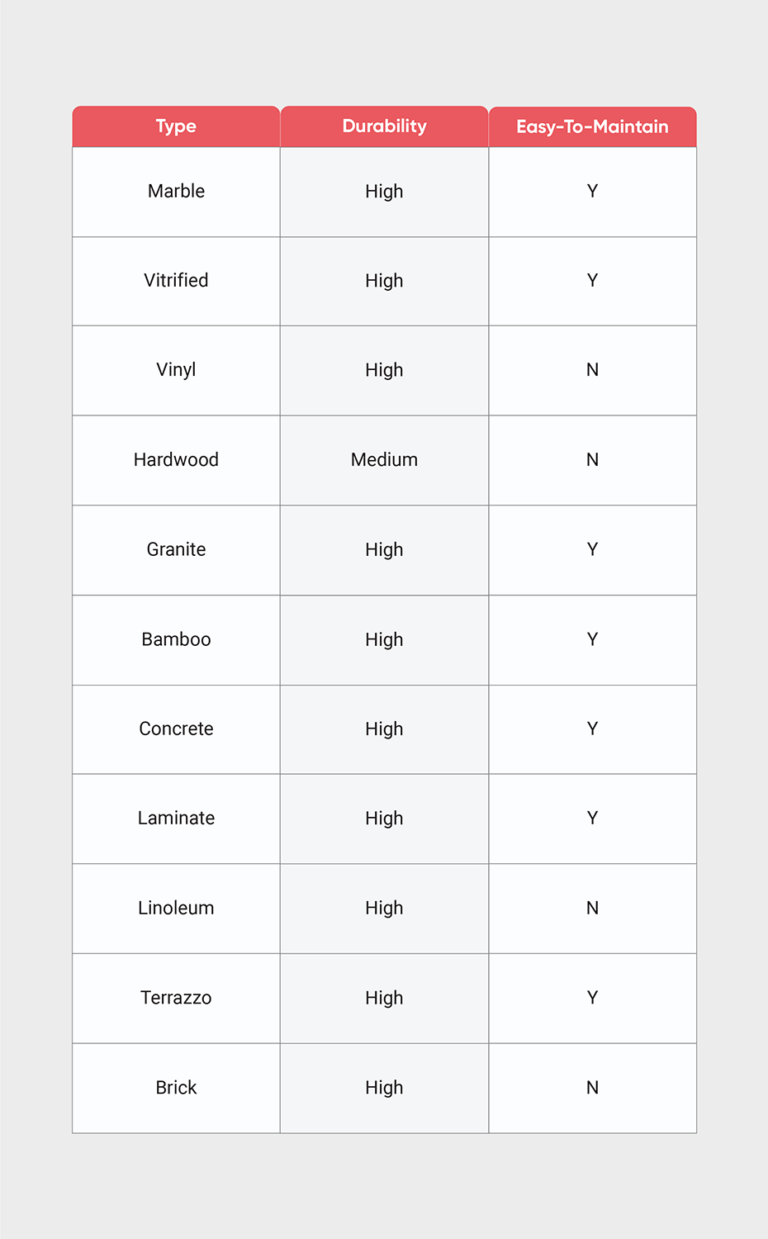The height and width of the screenshot is (1239, 768).
Task: Select the Linoleum cell
Action: pyautogui.click(x=176, y=908)
